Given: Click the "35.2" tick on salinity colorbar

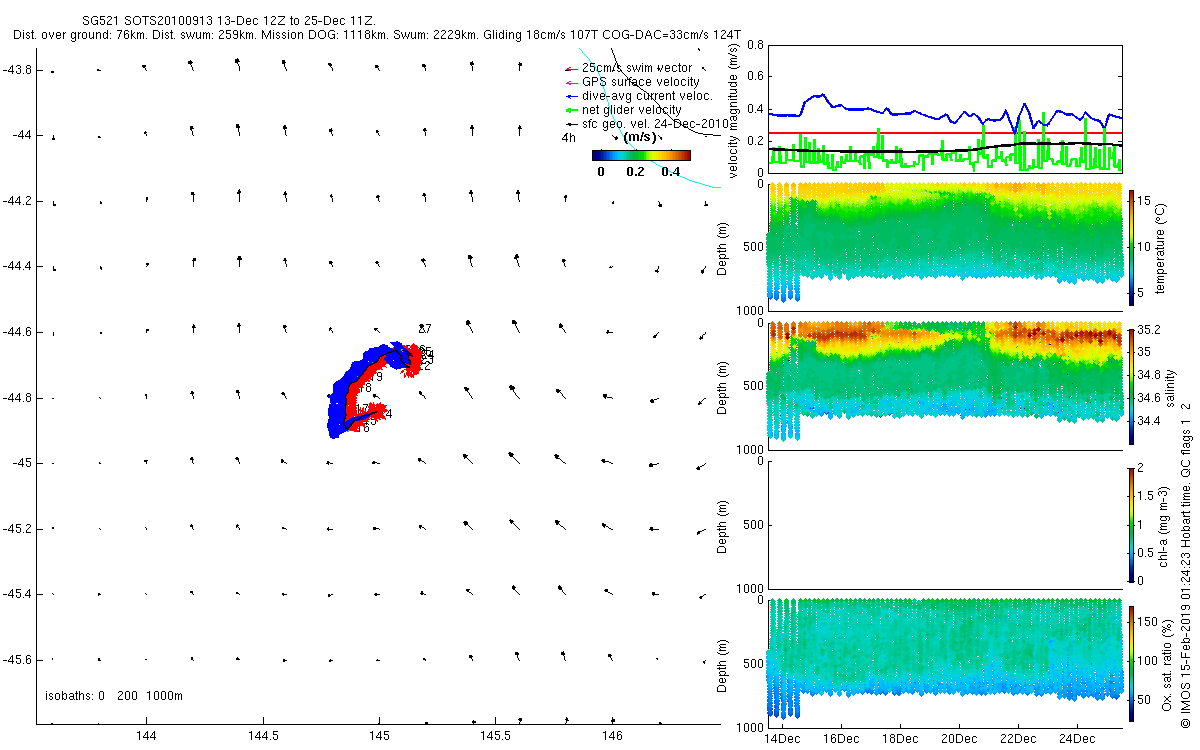Looking at the screenshot, I should [1150, 330].
